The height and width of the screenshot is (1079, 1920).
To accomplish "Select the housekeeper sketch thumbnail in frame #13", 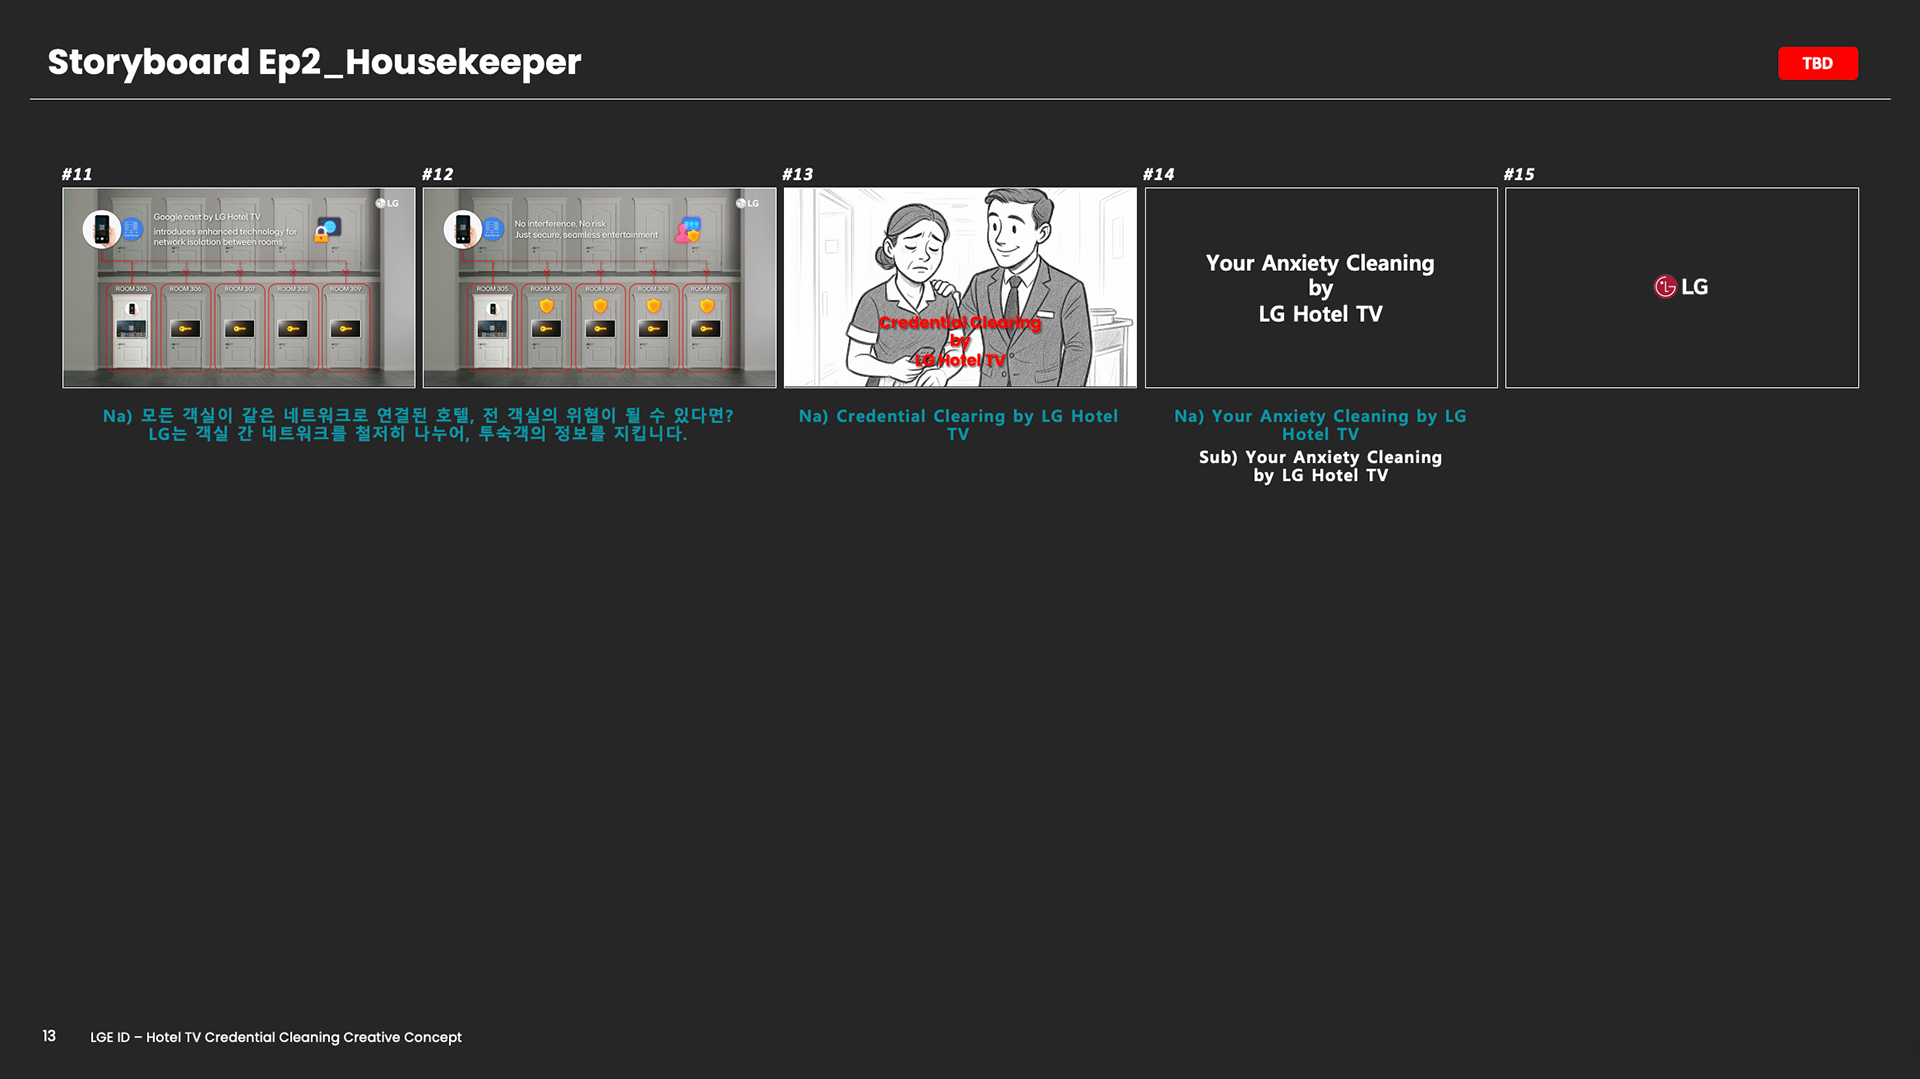I will tap(960, 288).
